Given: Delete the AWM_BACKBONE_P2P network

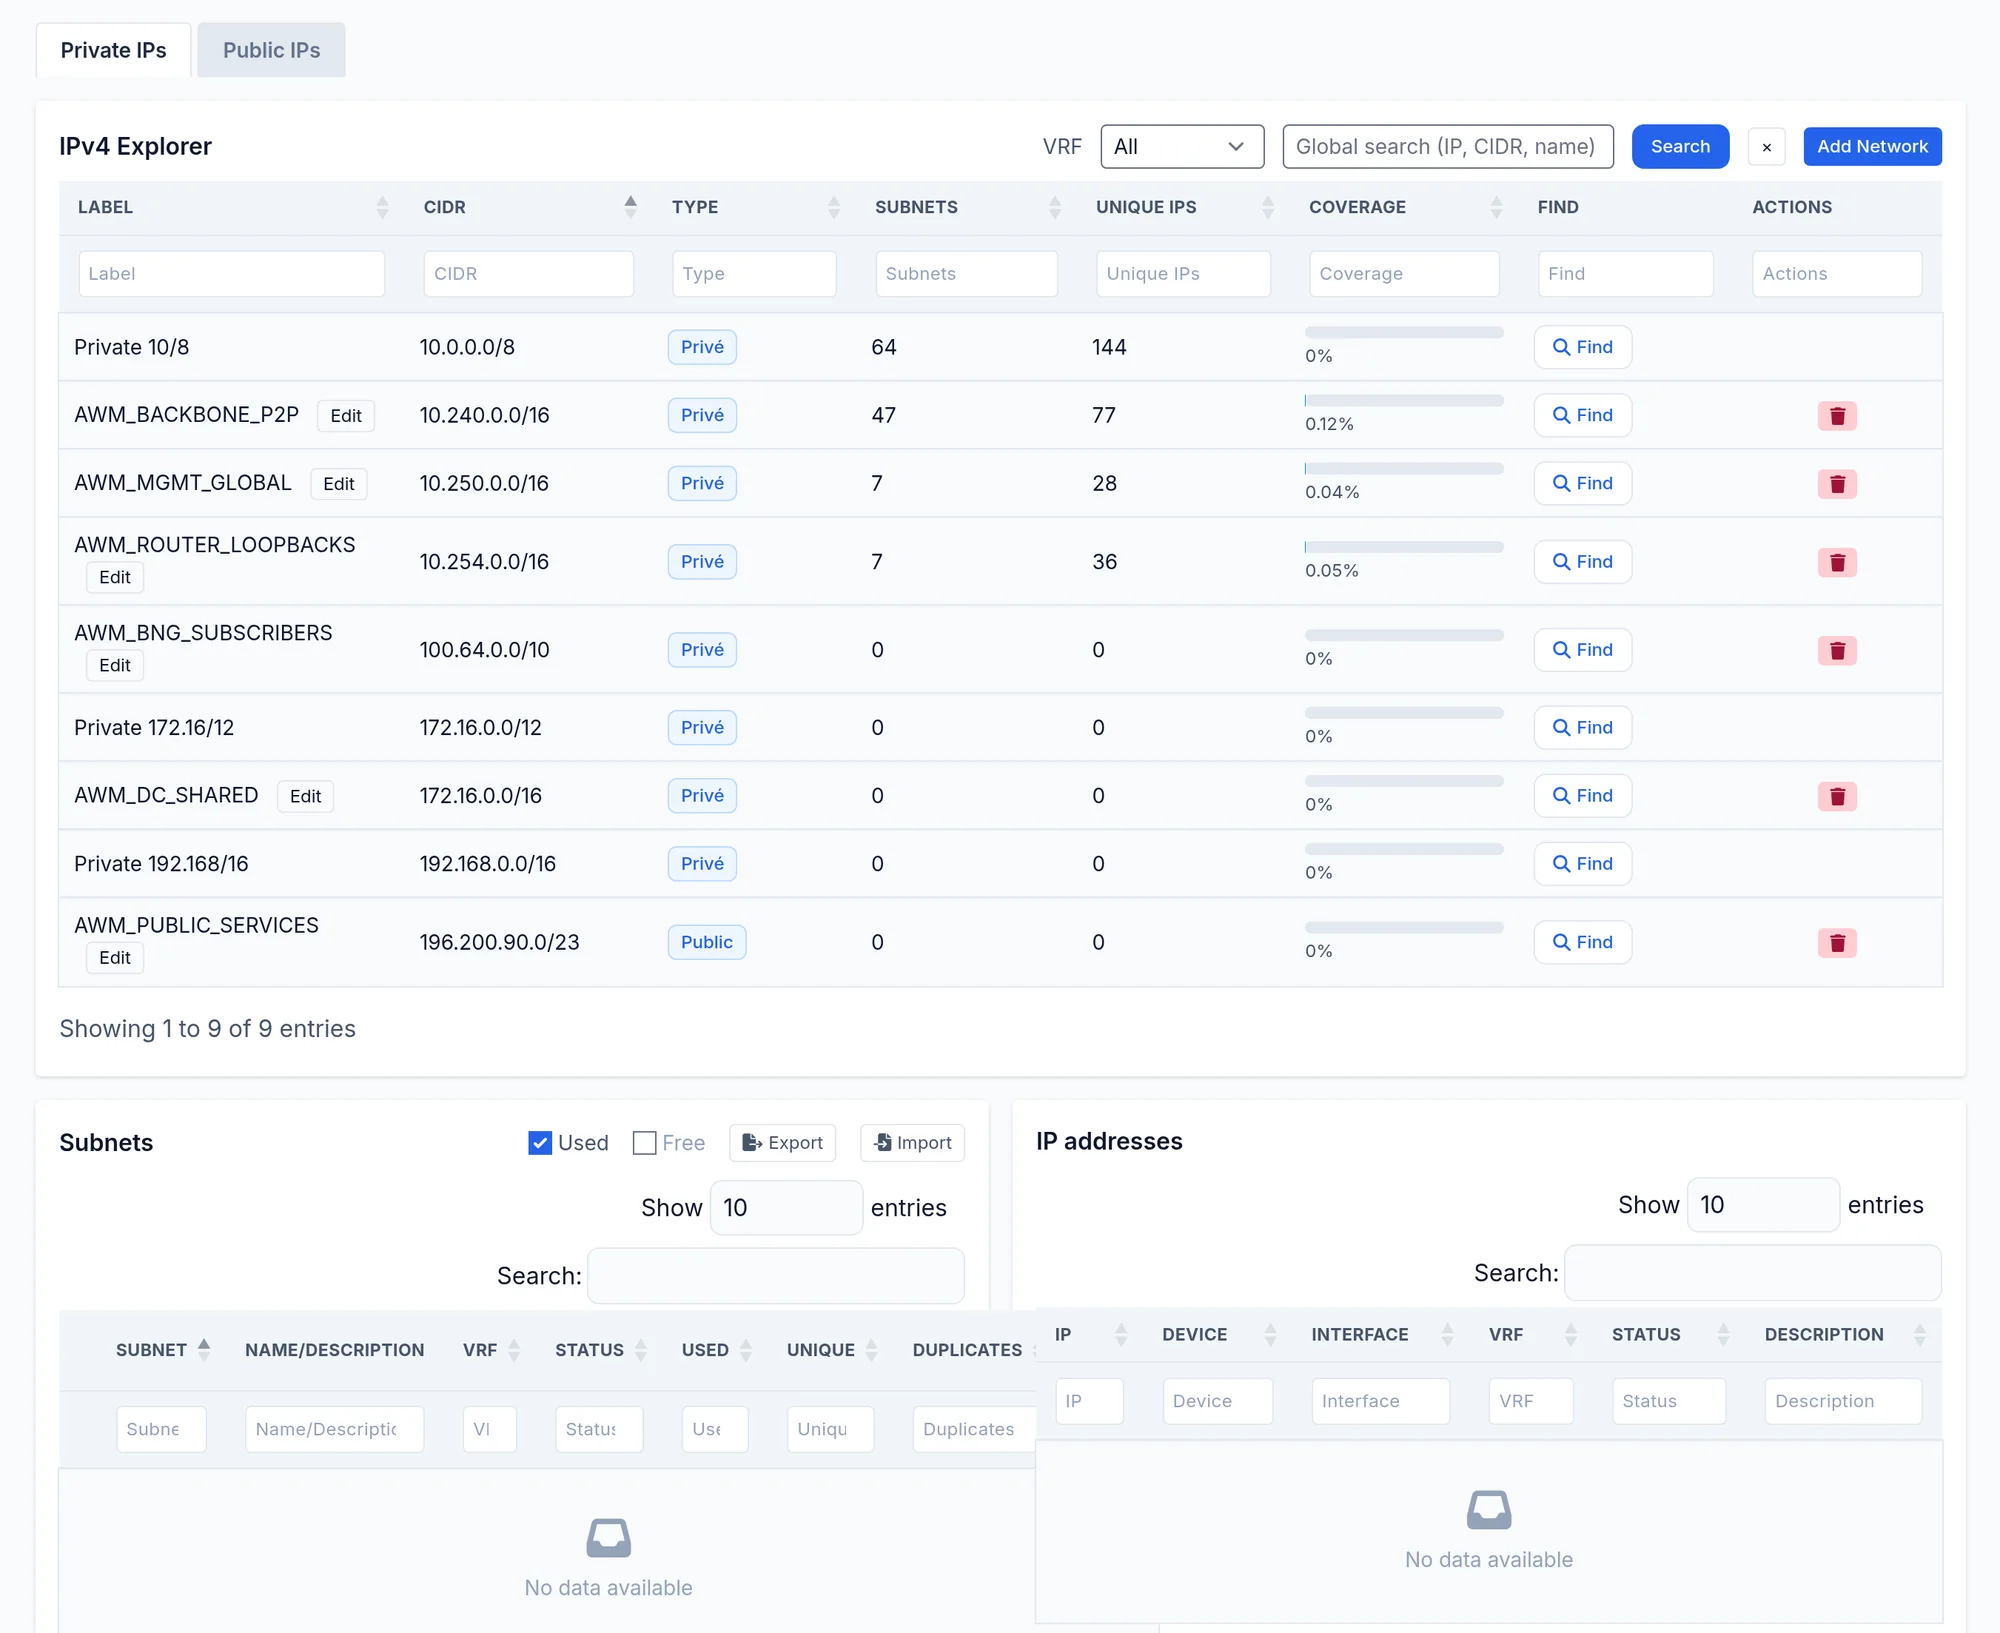Looking at the screenshot, I should pos(1837,416).
